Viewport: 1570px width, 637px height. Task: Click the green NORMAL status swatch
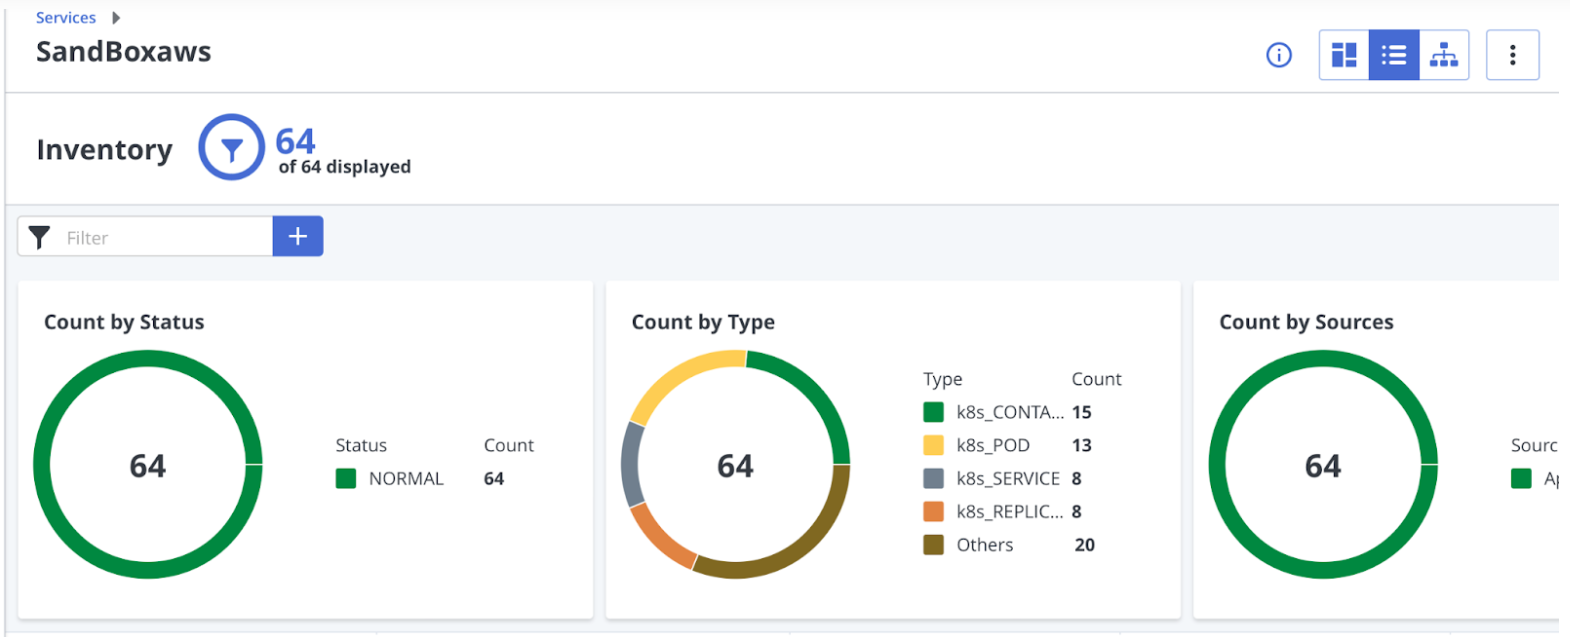pos(346,479)
